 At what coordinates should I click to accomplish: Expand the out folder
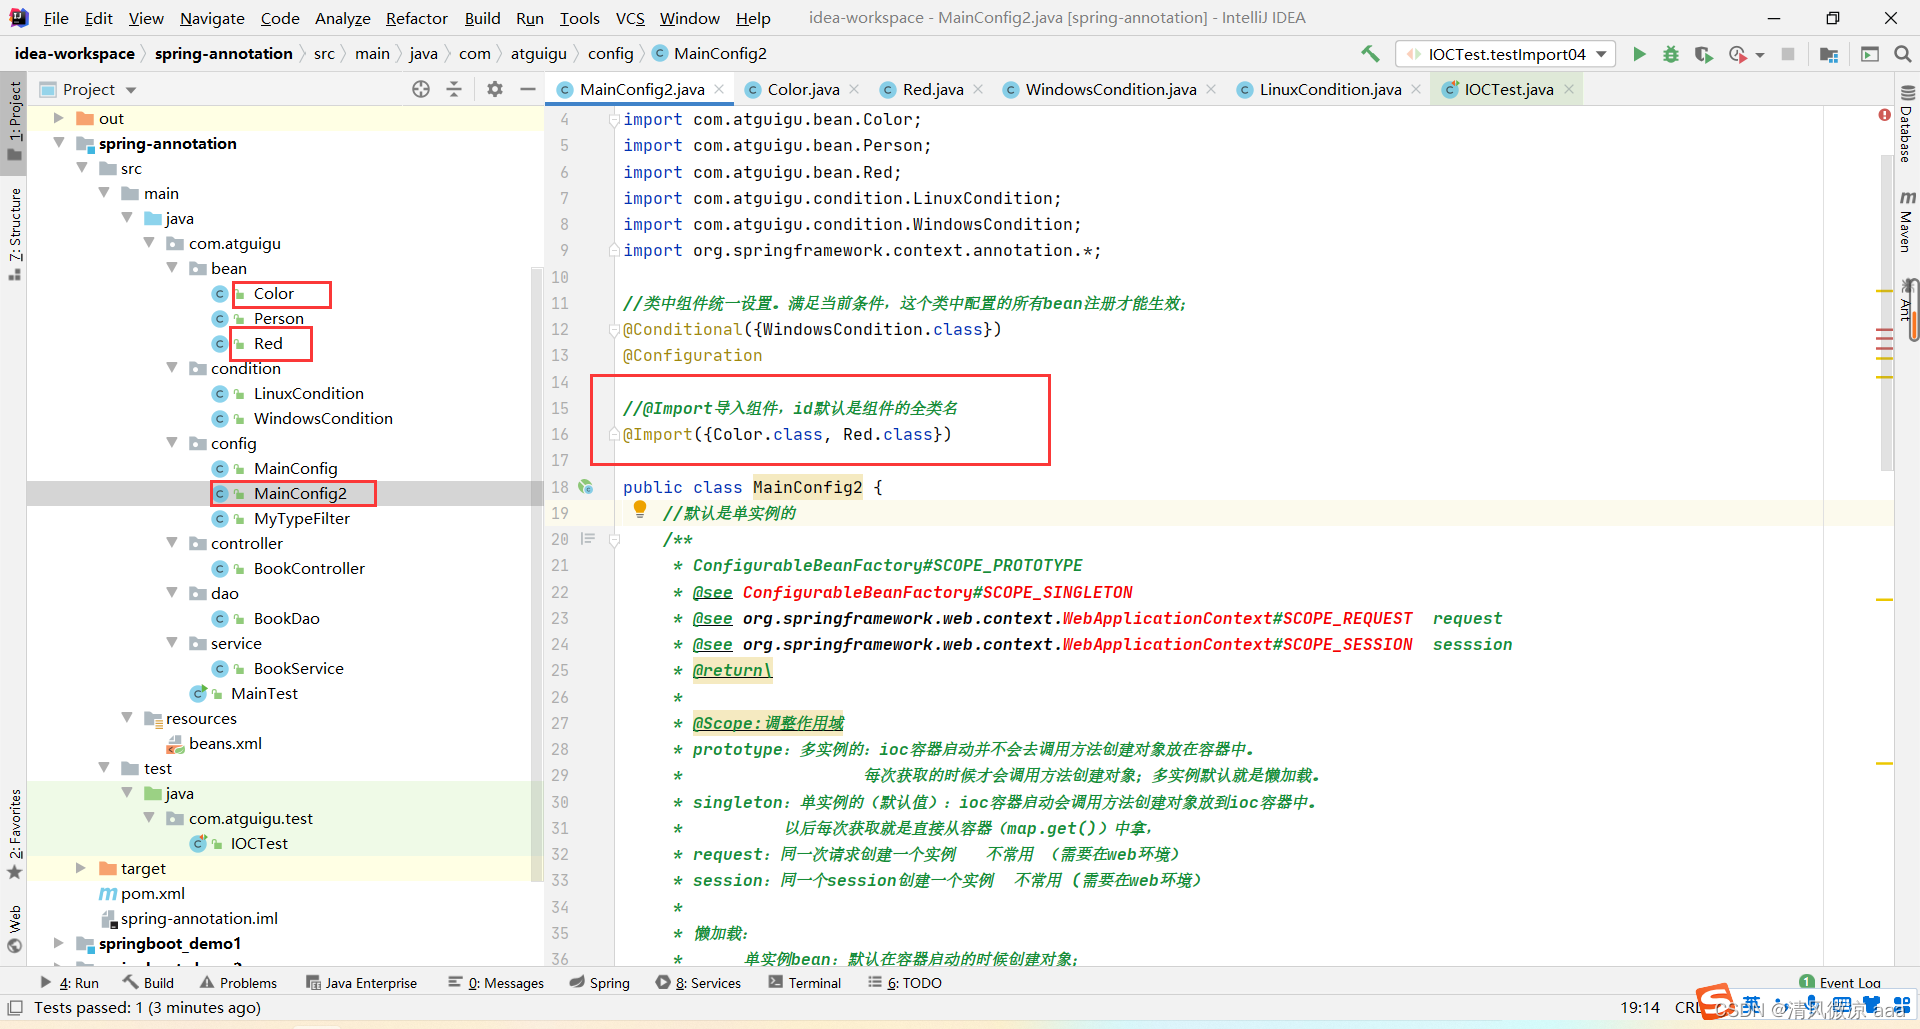58,118
